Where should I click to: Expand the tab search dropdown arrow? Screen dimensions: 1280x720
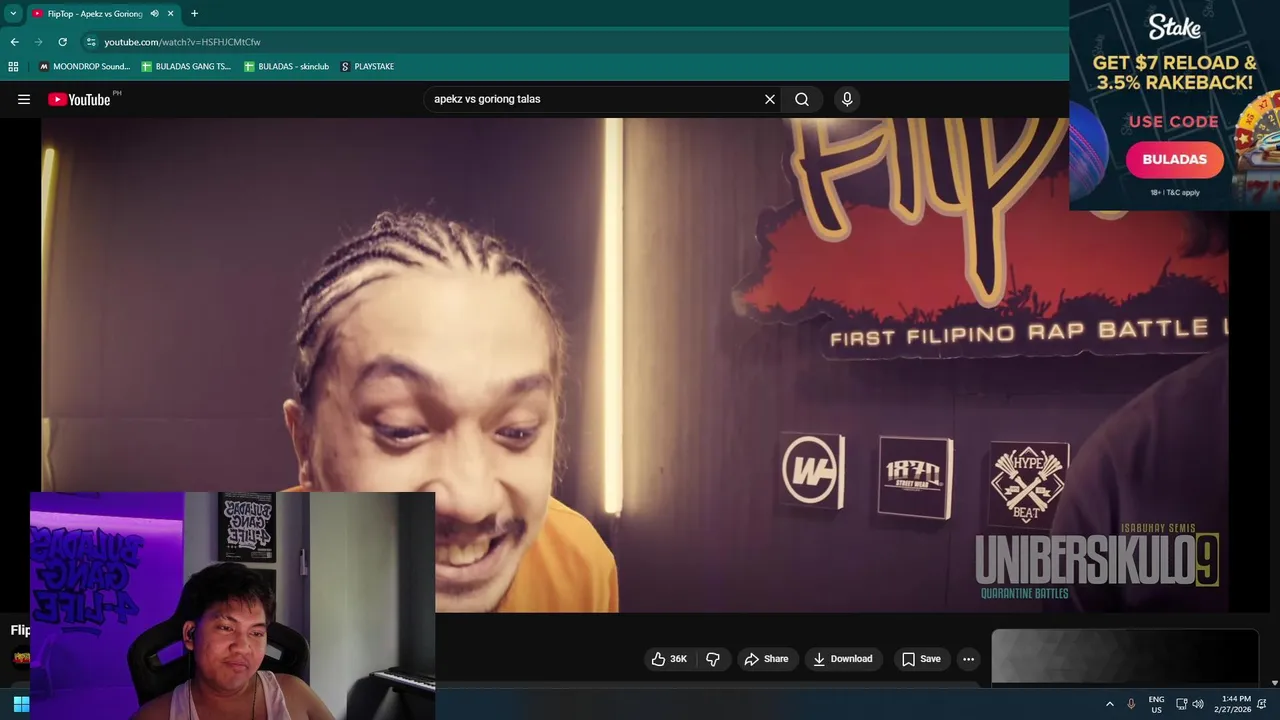pos(13,14)
